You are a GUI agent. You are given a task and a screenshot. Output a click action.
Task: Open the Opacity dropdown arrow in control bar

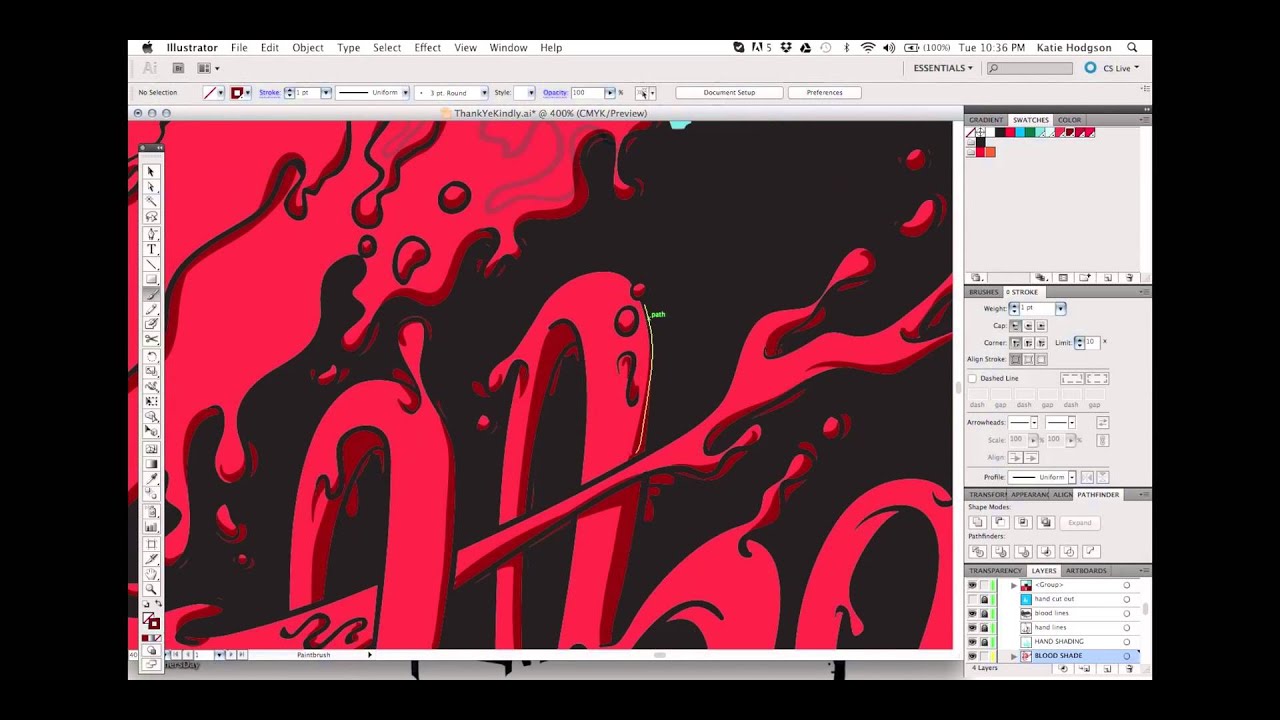[609, 92]
